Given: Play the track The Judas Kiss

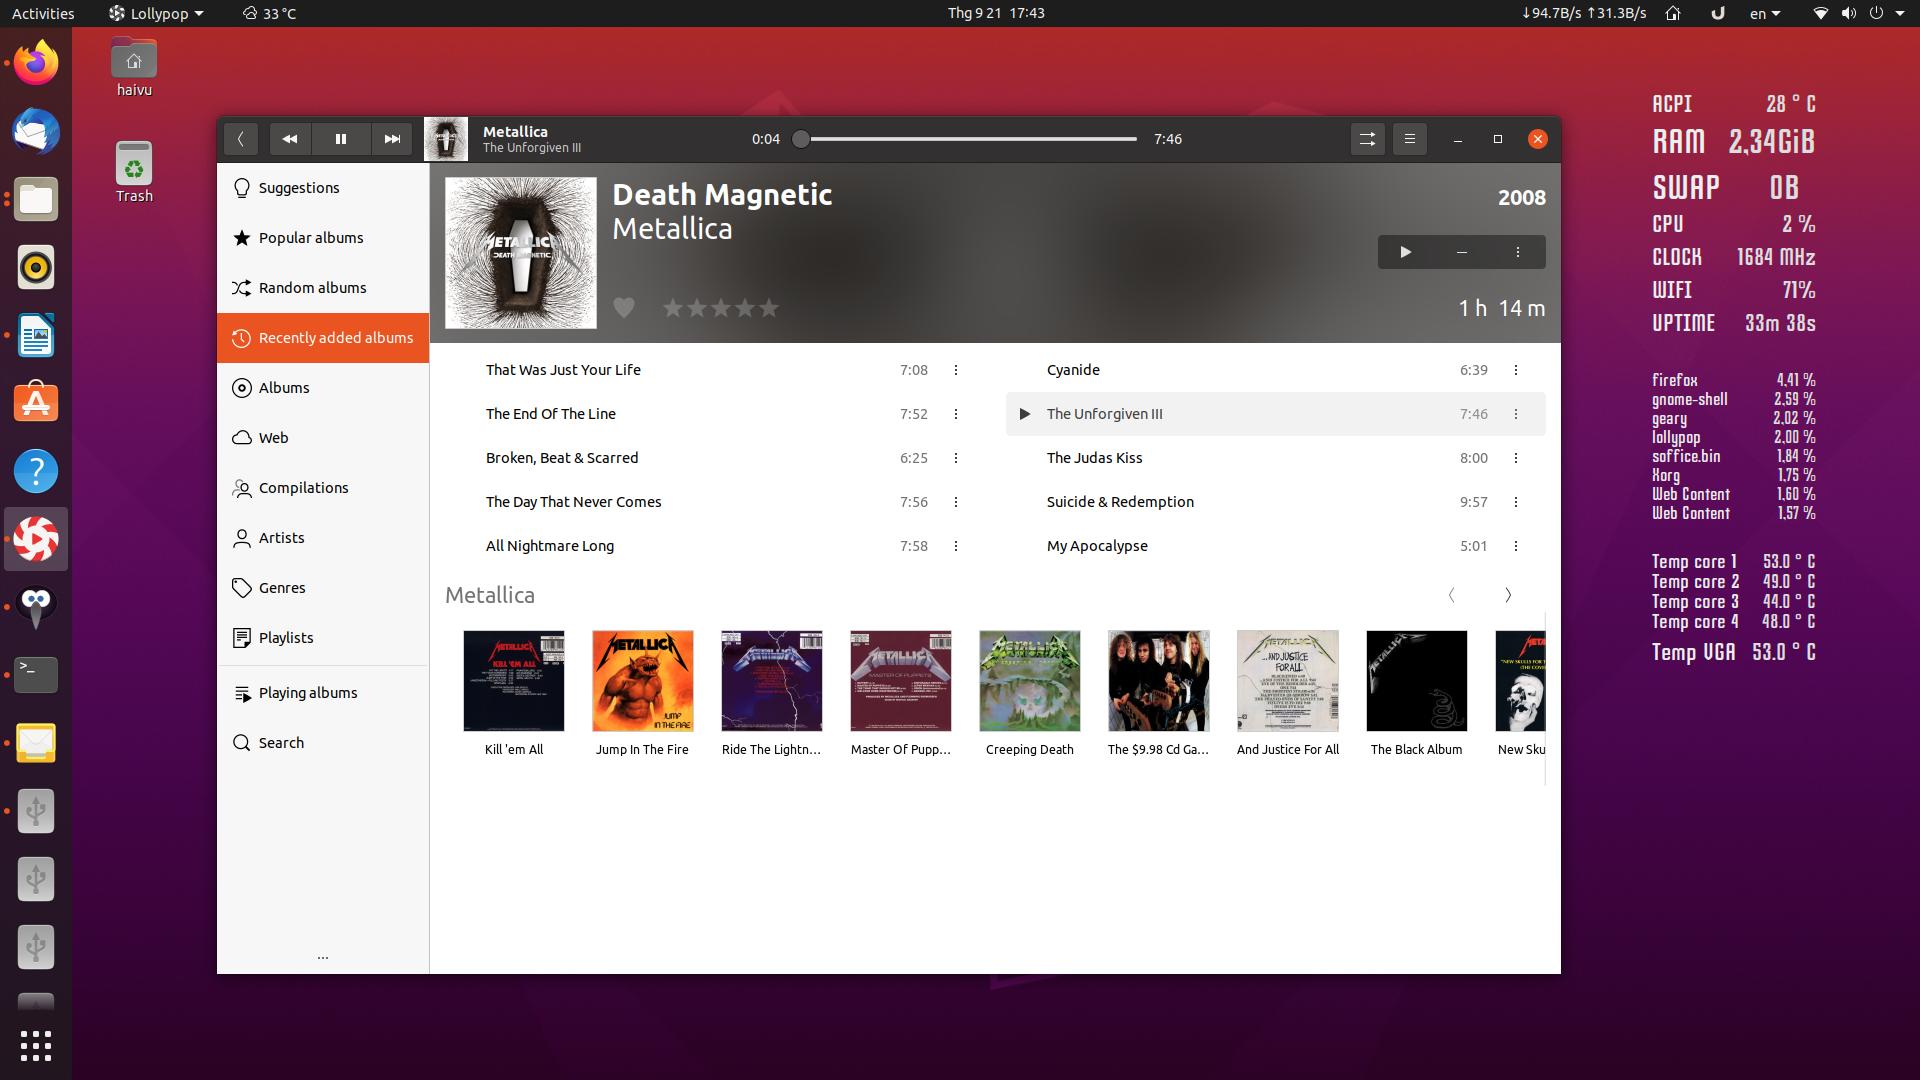Looking at the screenshot, I should tap(1094, 458).
